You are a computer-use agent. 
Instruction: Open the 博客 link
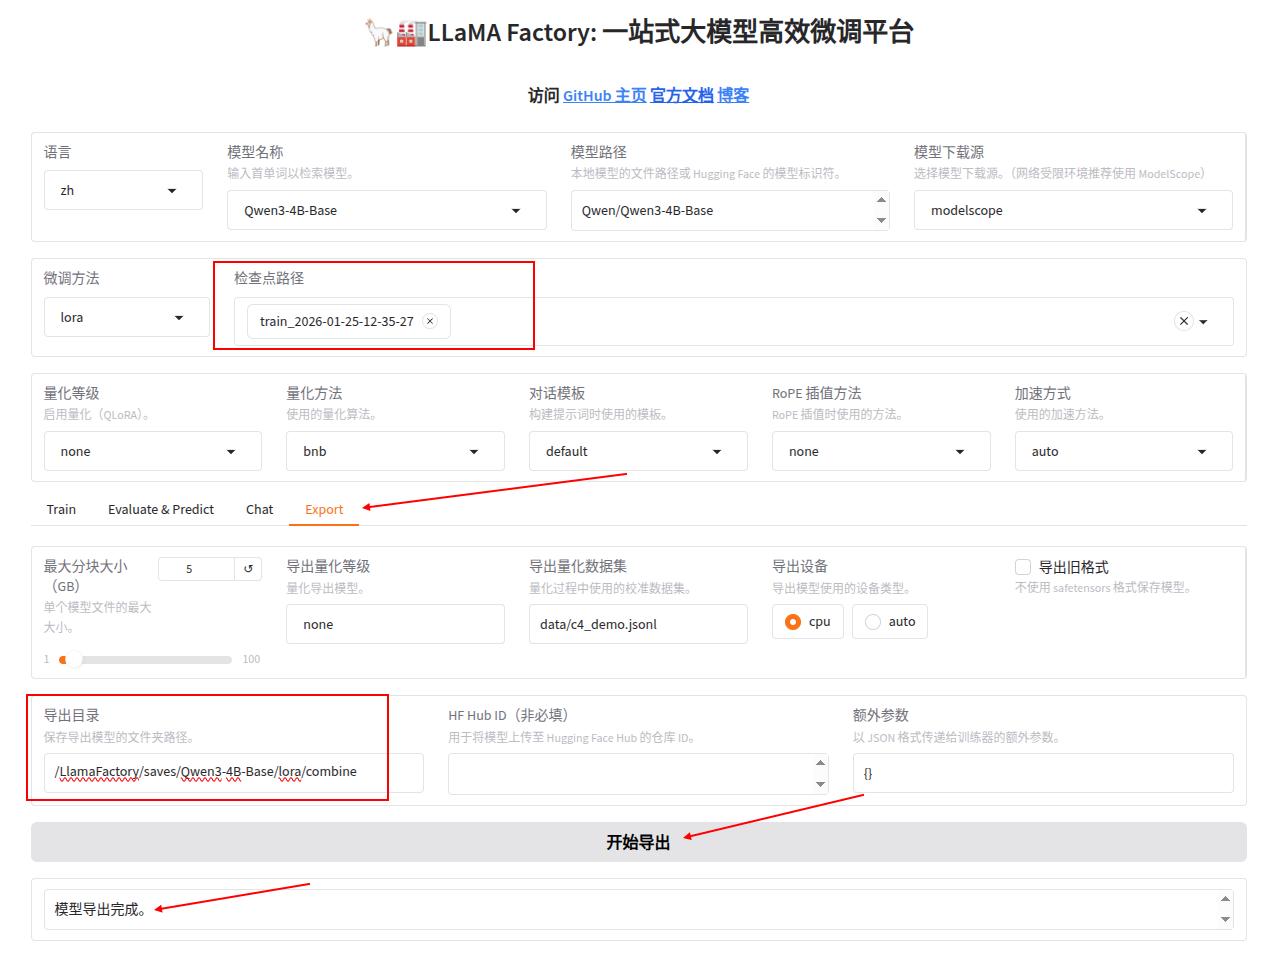pyautogui.click(x=733, y=95)
